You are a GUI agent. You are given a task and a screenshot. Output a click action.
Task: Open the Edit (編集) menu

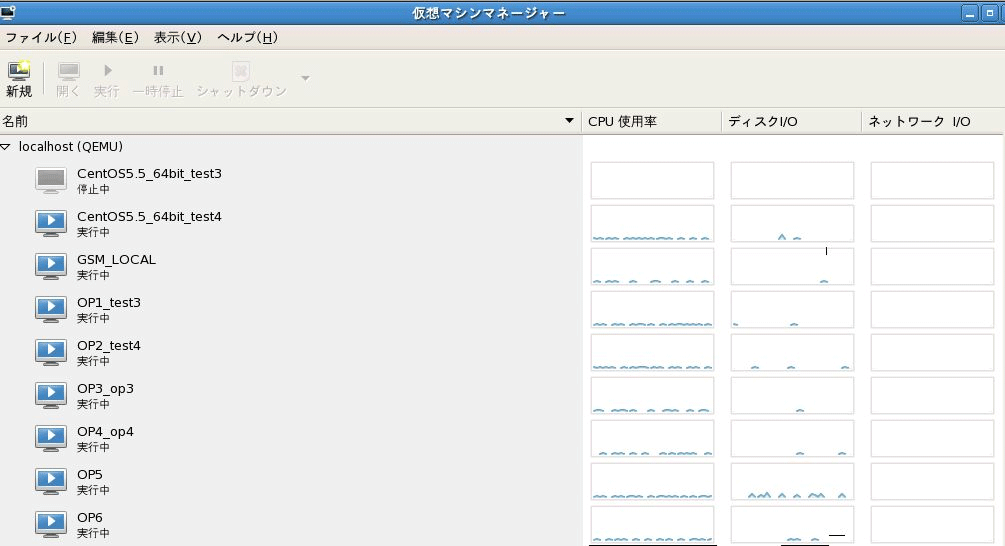(115, 38)
